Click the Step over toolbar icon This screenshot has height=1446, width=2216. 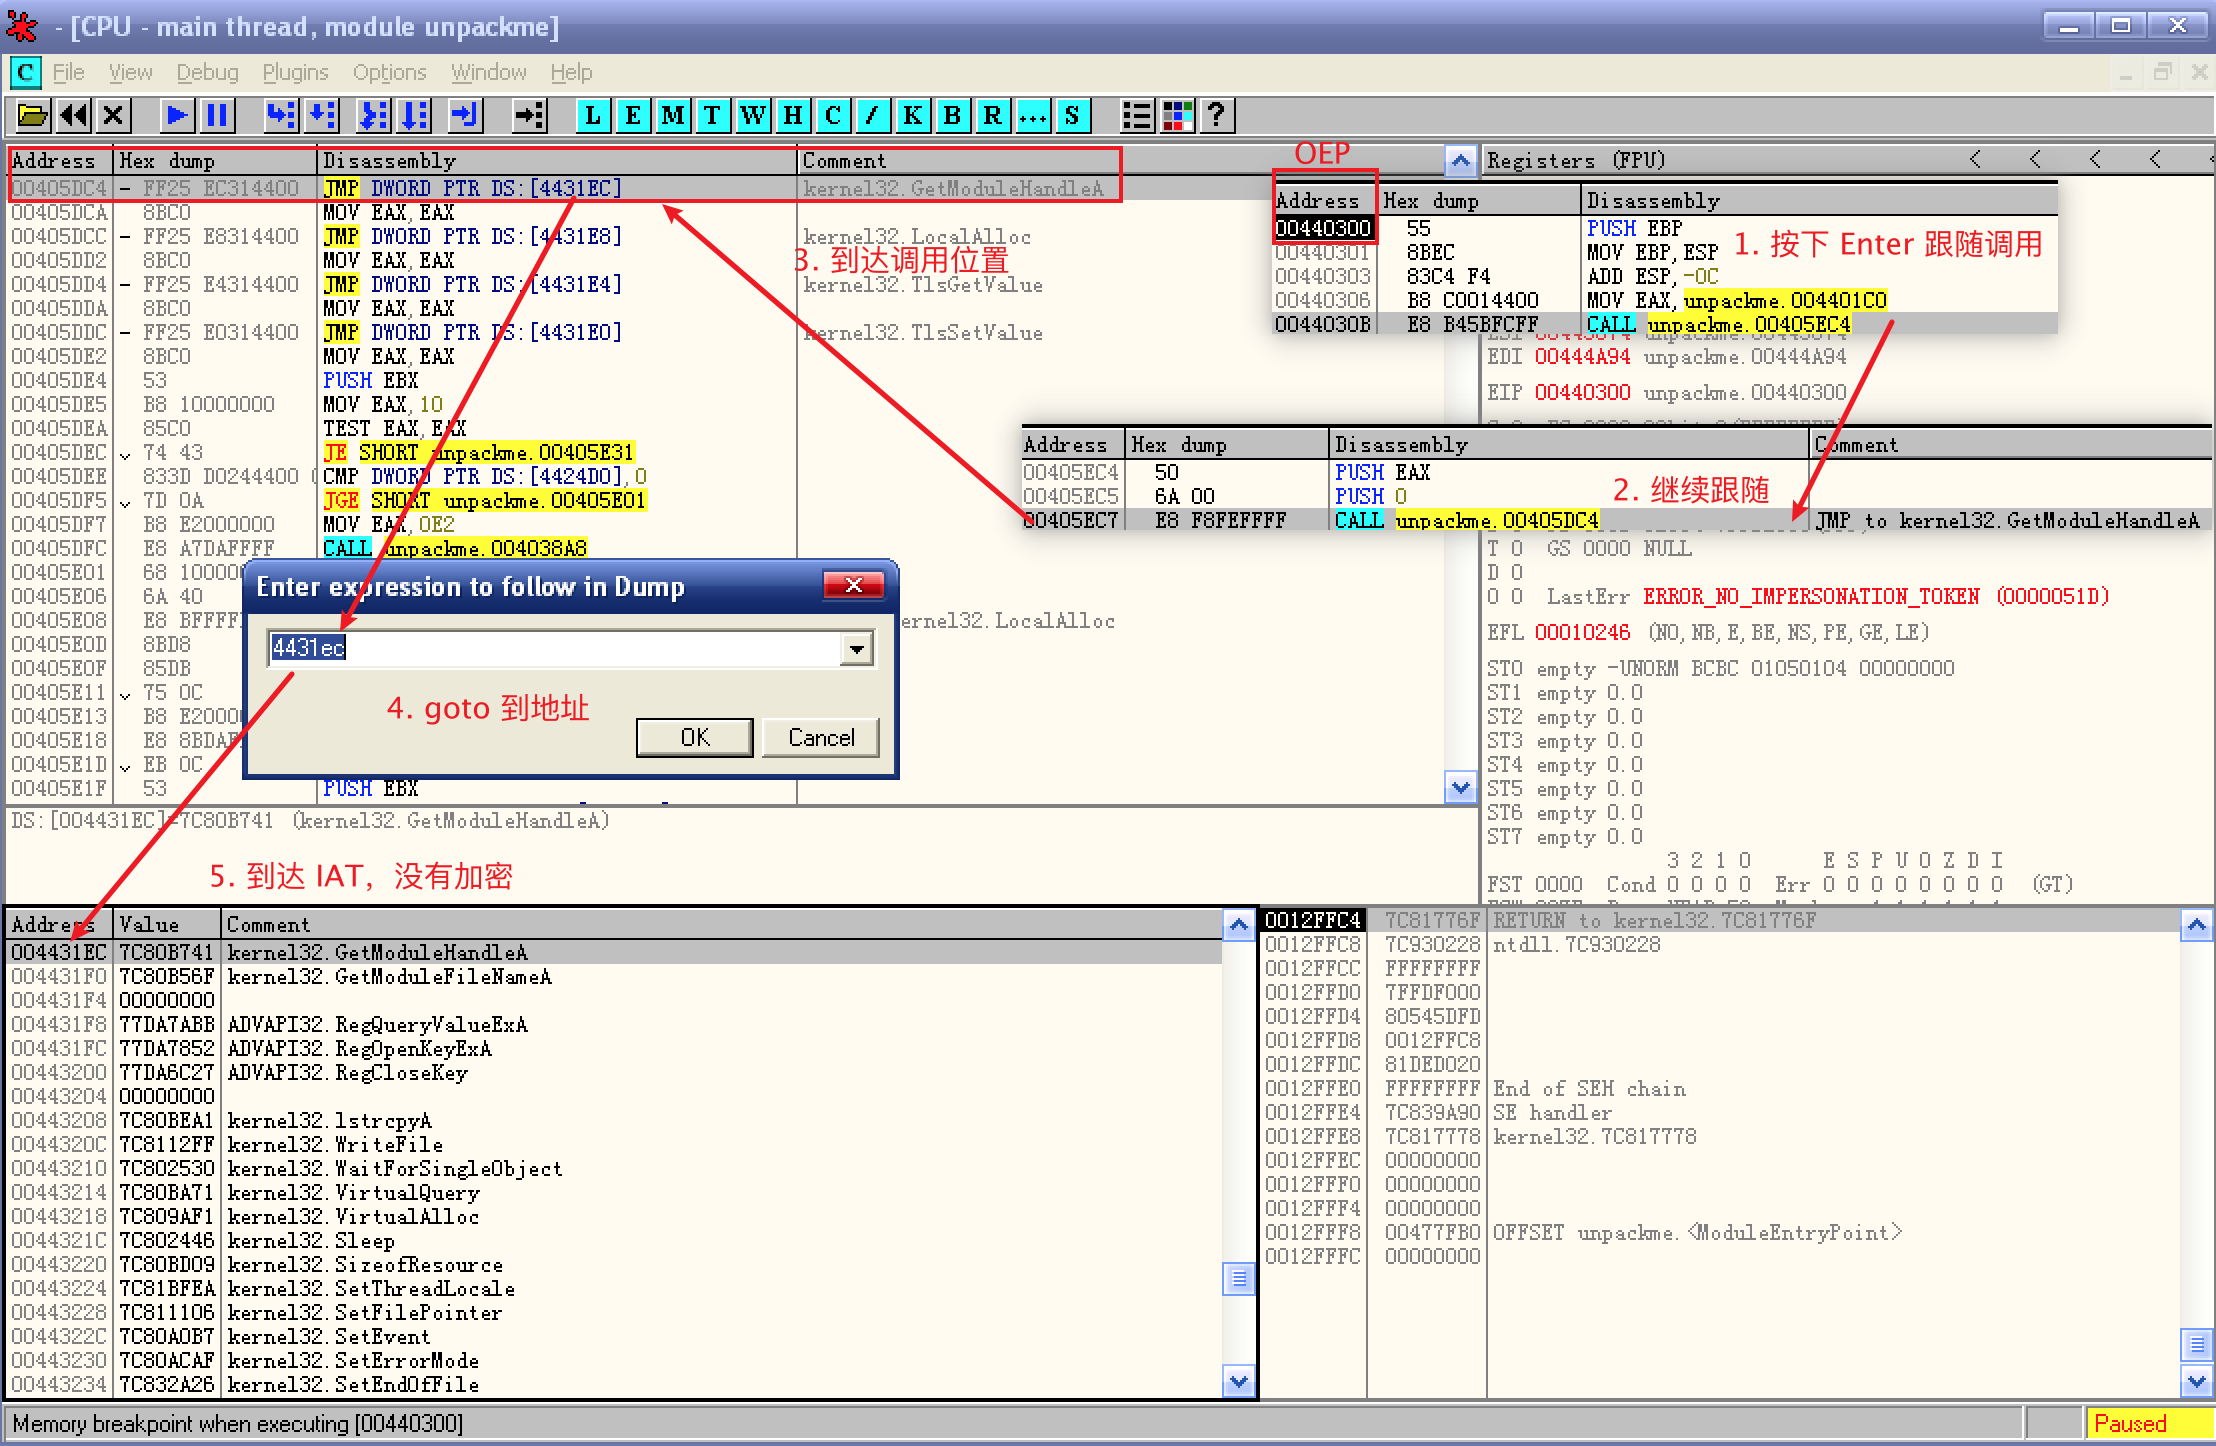tap(322, 116)
